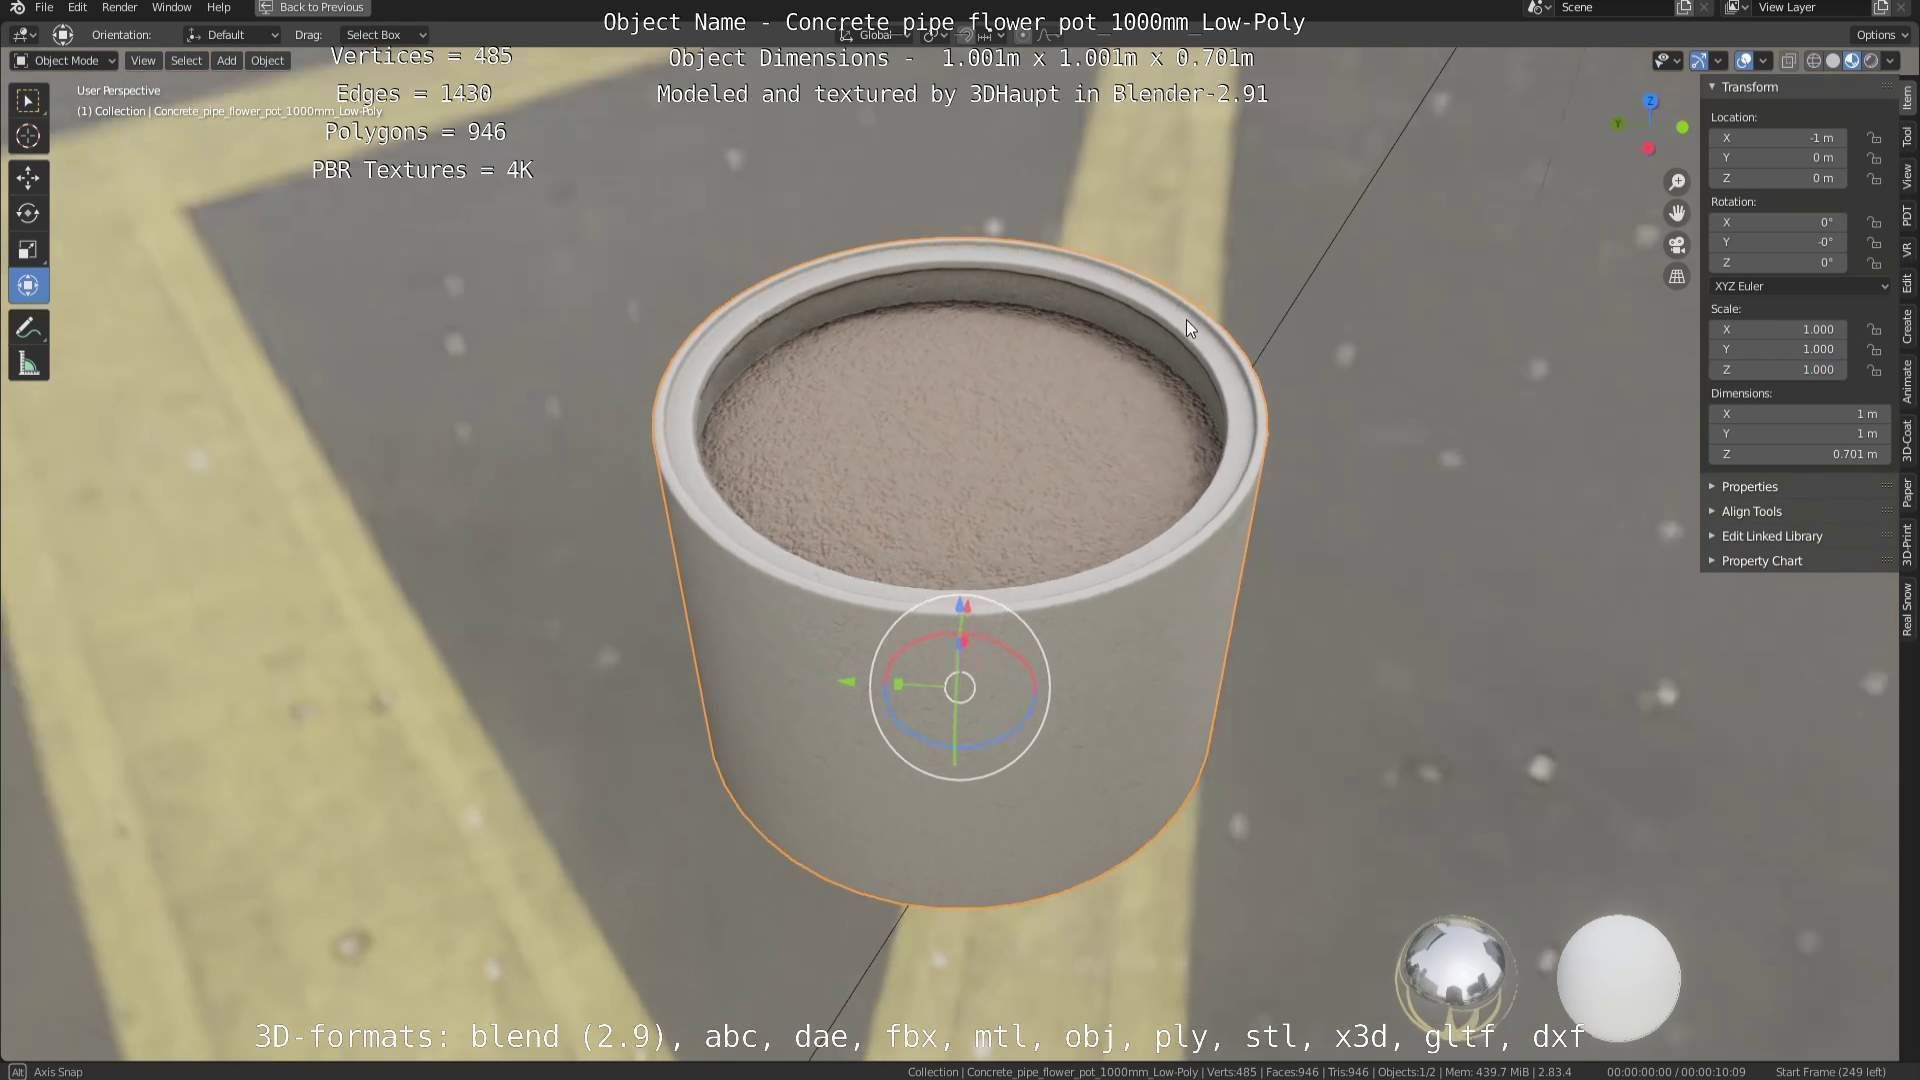
Task: Open the viewport shading options arrow
Action: pyautogui.click(x=1890, y=61)
